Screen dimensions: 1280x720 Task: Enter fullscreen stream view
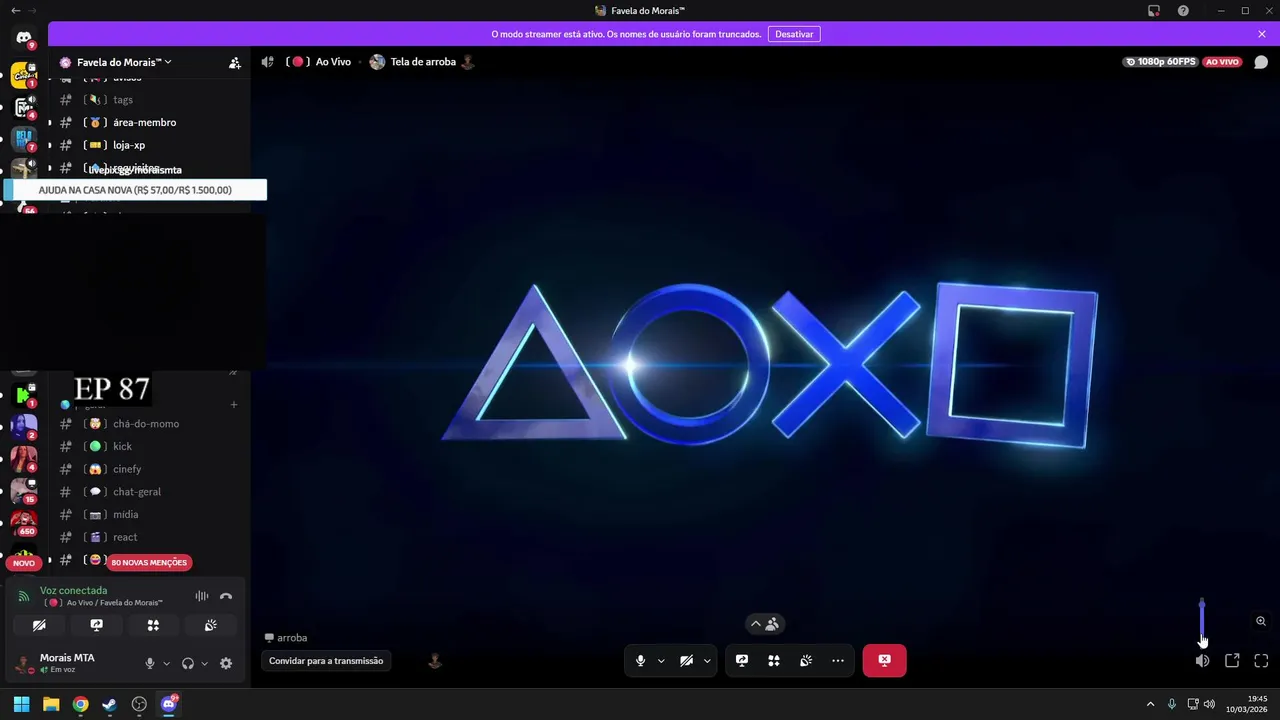pos(1261,661)
